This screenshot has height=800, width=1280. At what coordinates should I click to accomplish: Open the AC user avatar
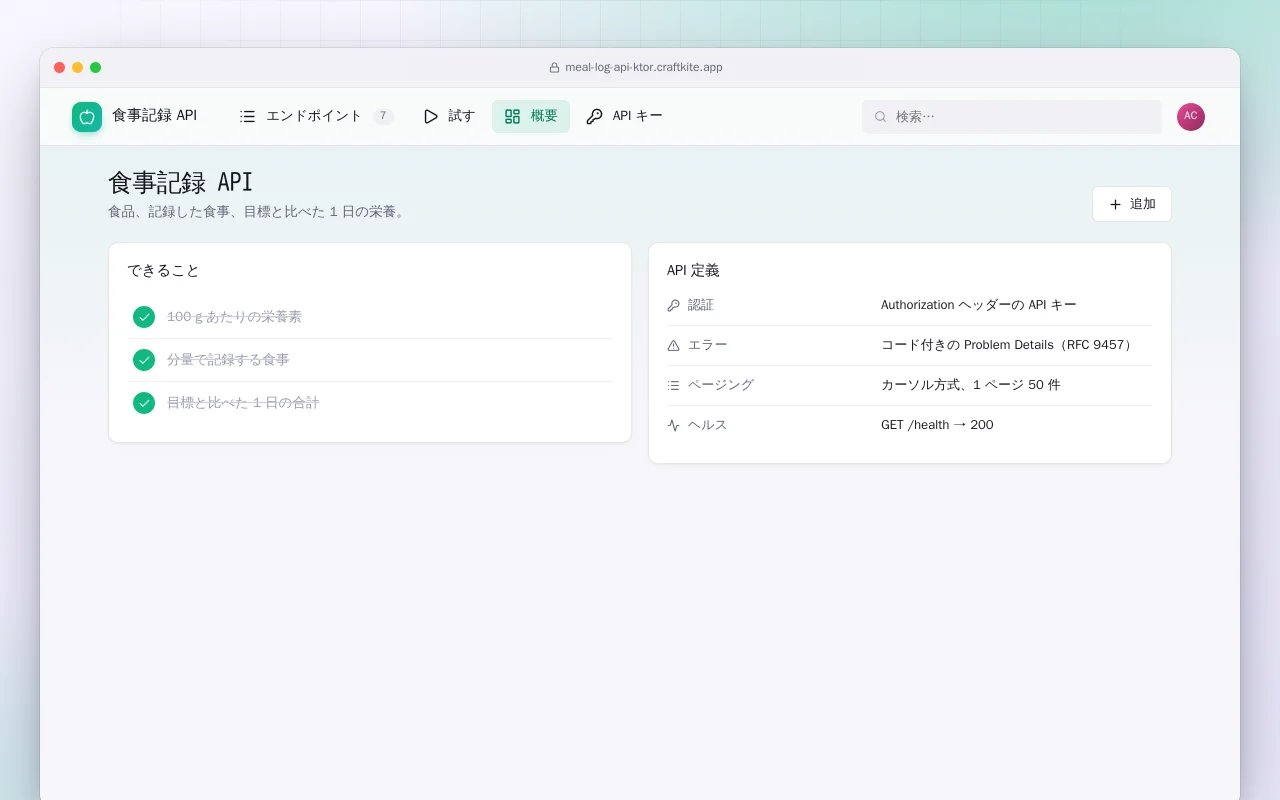tap(1191, 117)
